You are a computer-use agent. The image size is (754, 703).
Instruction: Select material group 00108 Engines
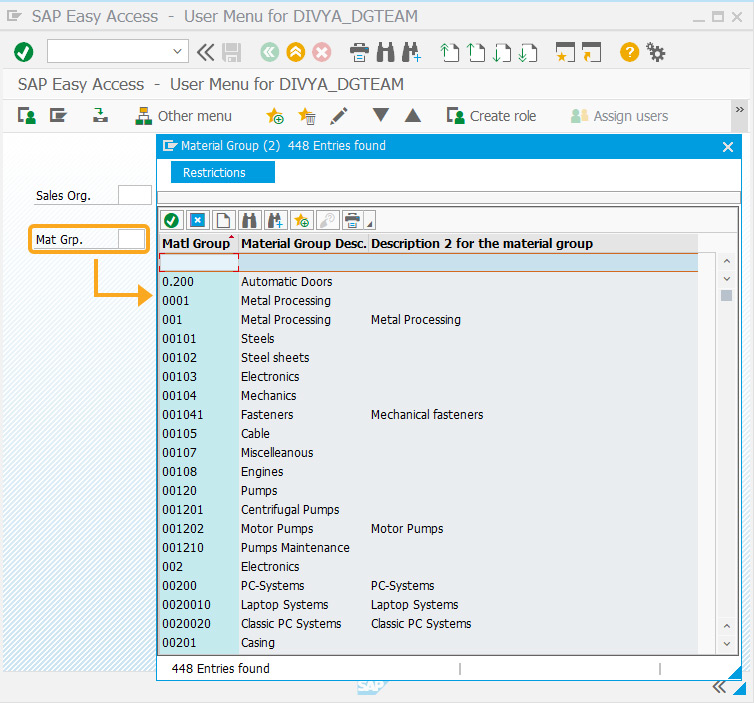tap(428, 472)
